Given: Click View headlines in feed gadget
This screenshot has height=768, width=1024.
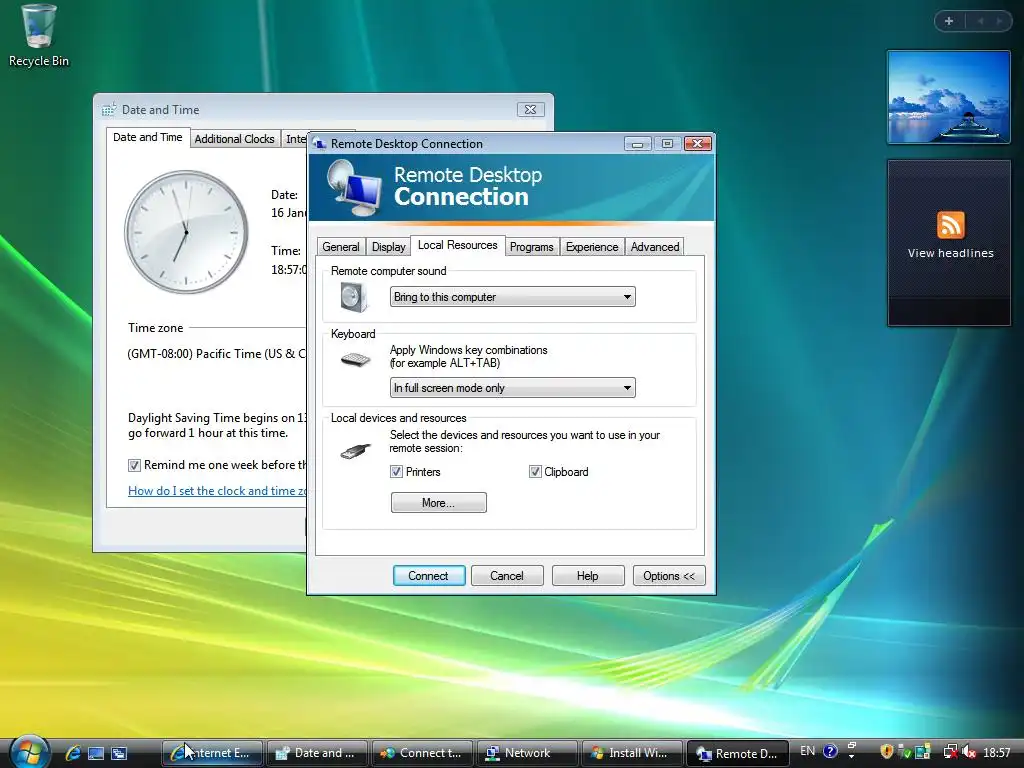Looking at the screenshot, I should (950, 253).
